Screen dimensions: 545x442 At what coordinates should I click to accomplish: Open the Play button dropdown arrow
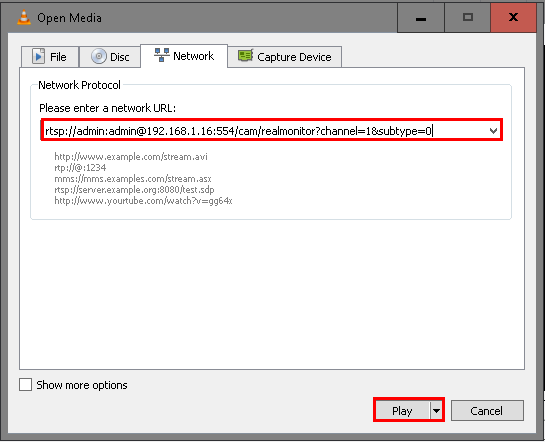[436, 411]
